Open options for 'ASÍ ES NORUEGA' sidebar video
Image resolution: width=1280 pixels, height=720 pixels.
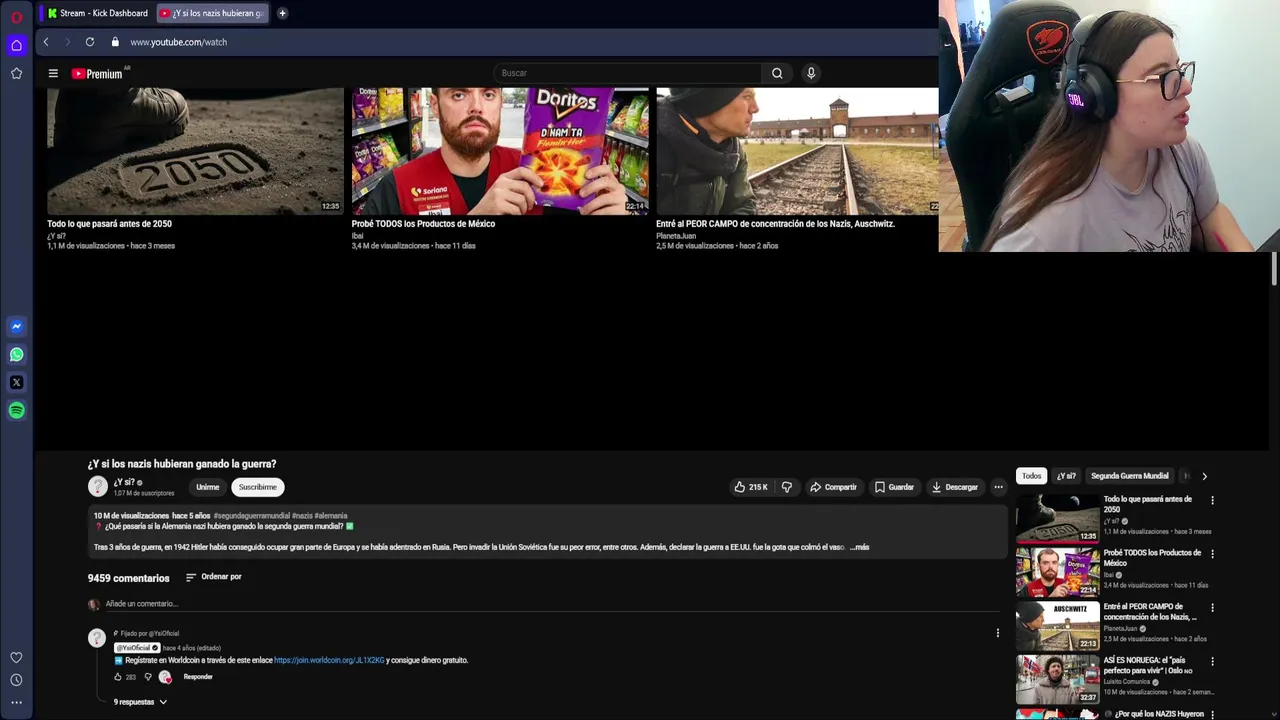tap(1212, 662)
